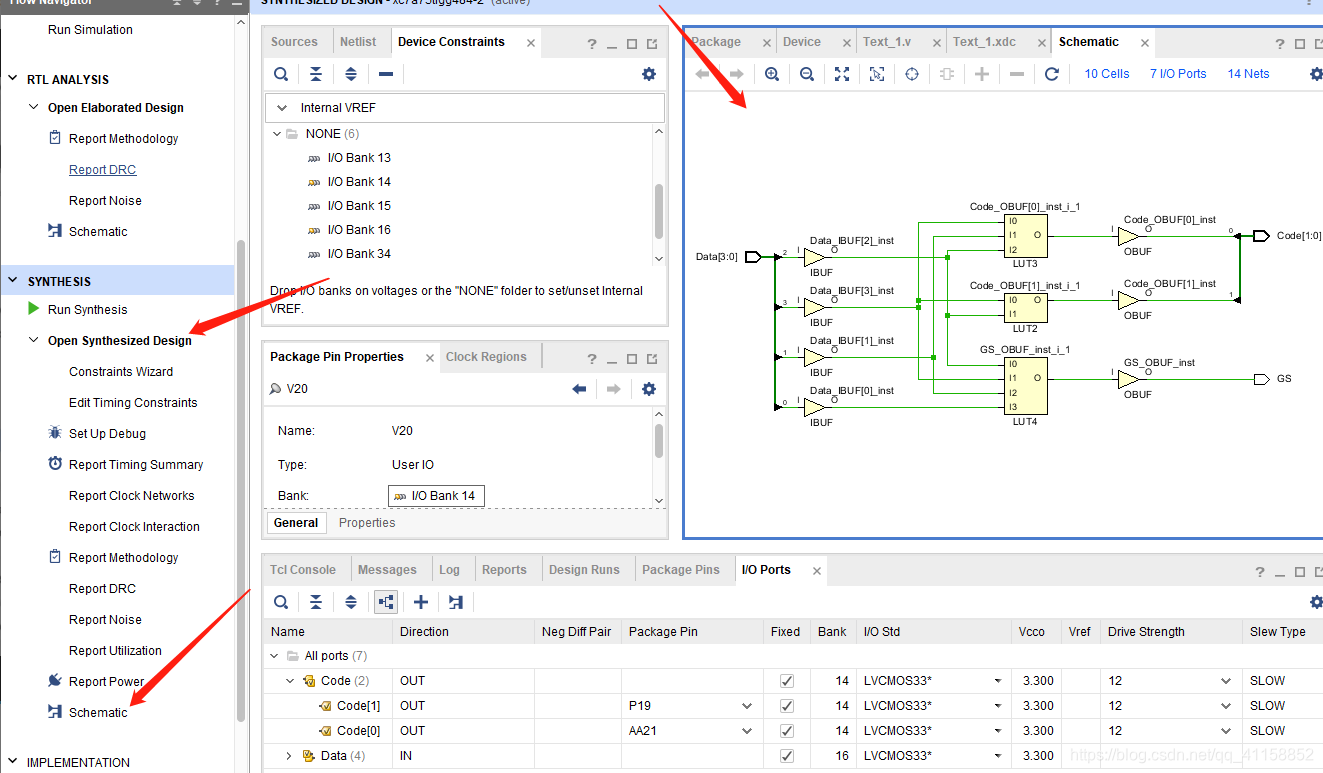Click the 10 Cells link
This screenshot has height=773, width=1323.
[1107, 74]
